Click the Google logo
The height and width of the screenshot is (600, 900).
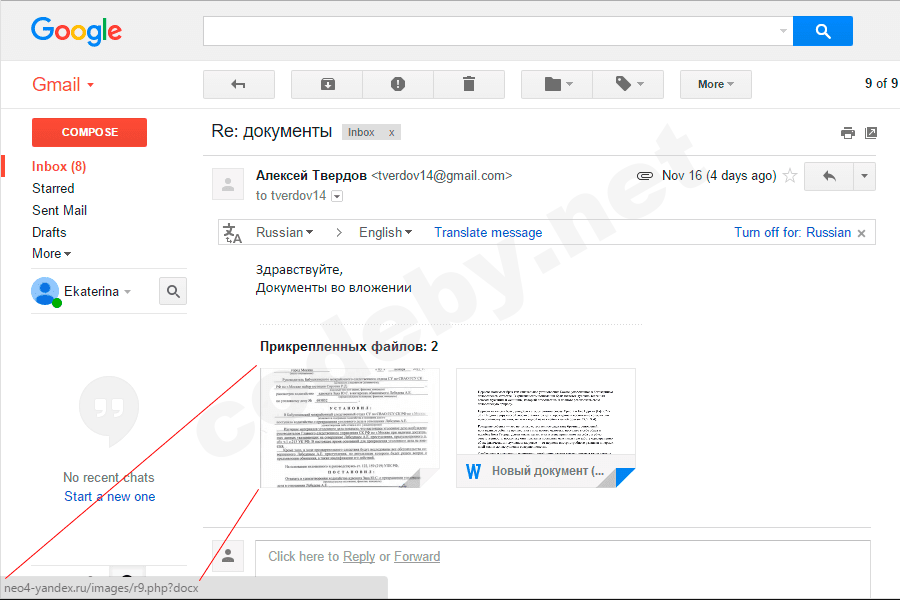pyautogui.click(x=76, y=31)
